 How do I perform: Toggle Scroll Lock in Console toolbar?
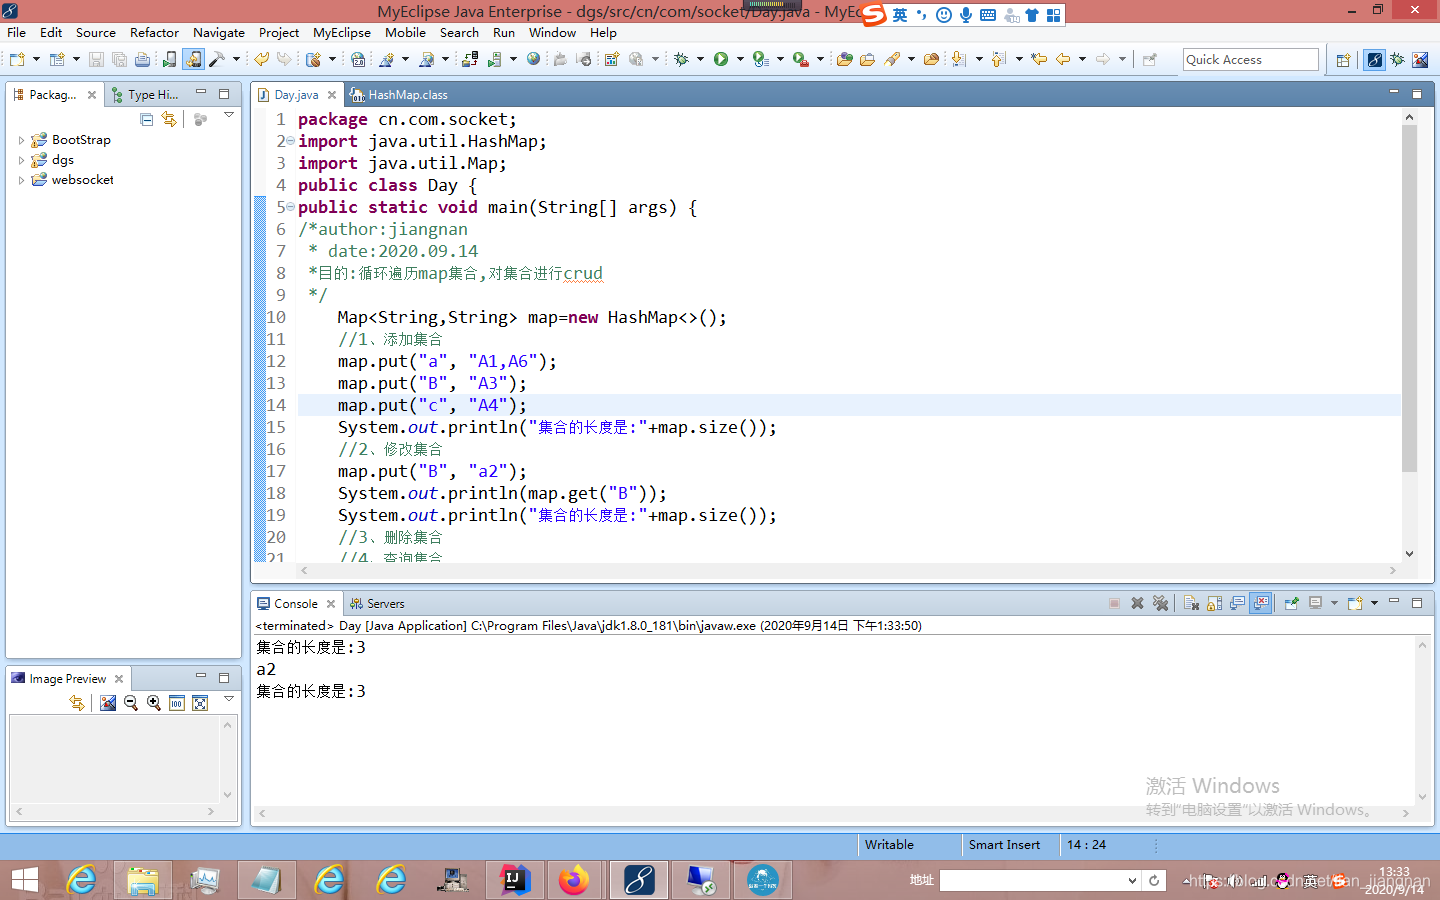coord(1214,603)
